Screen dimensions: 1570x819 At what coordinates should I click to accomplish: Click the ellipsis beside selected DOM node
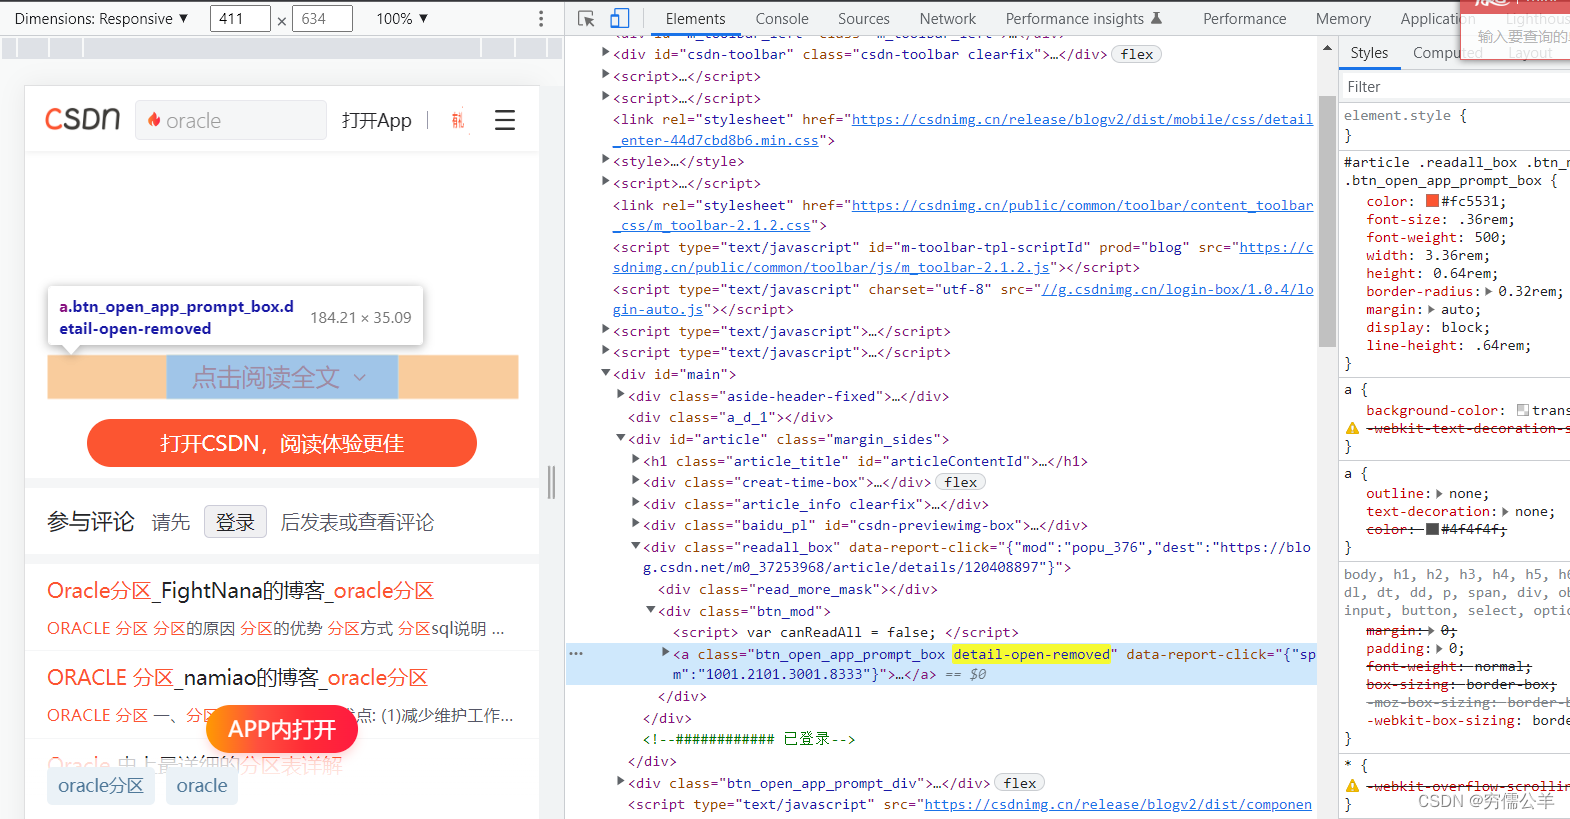[575, 653]
